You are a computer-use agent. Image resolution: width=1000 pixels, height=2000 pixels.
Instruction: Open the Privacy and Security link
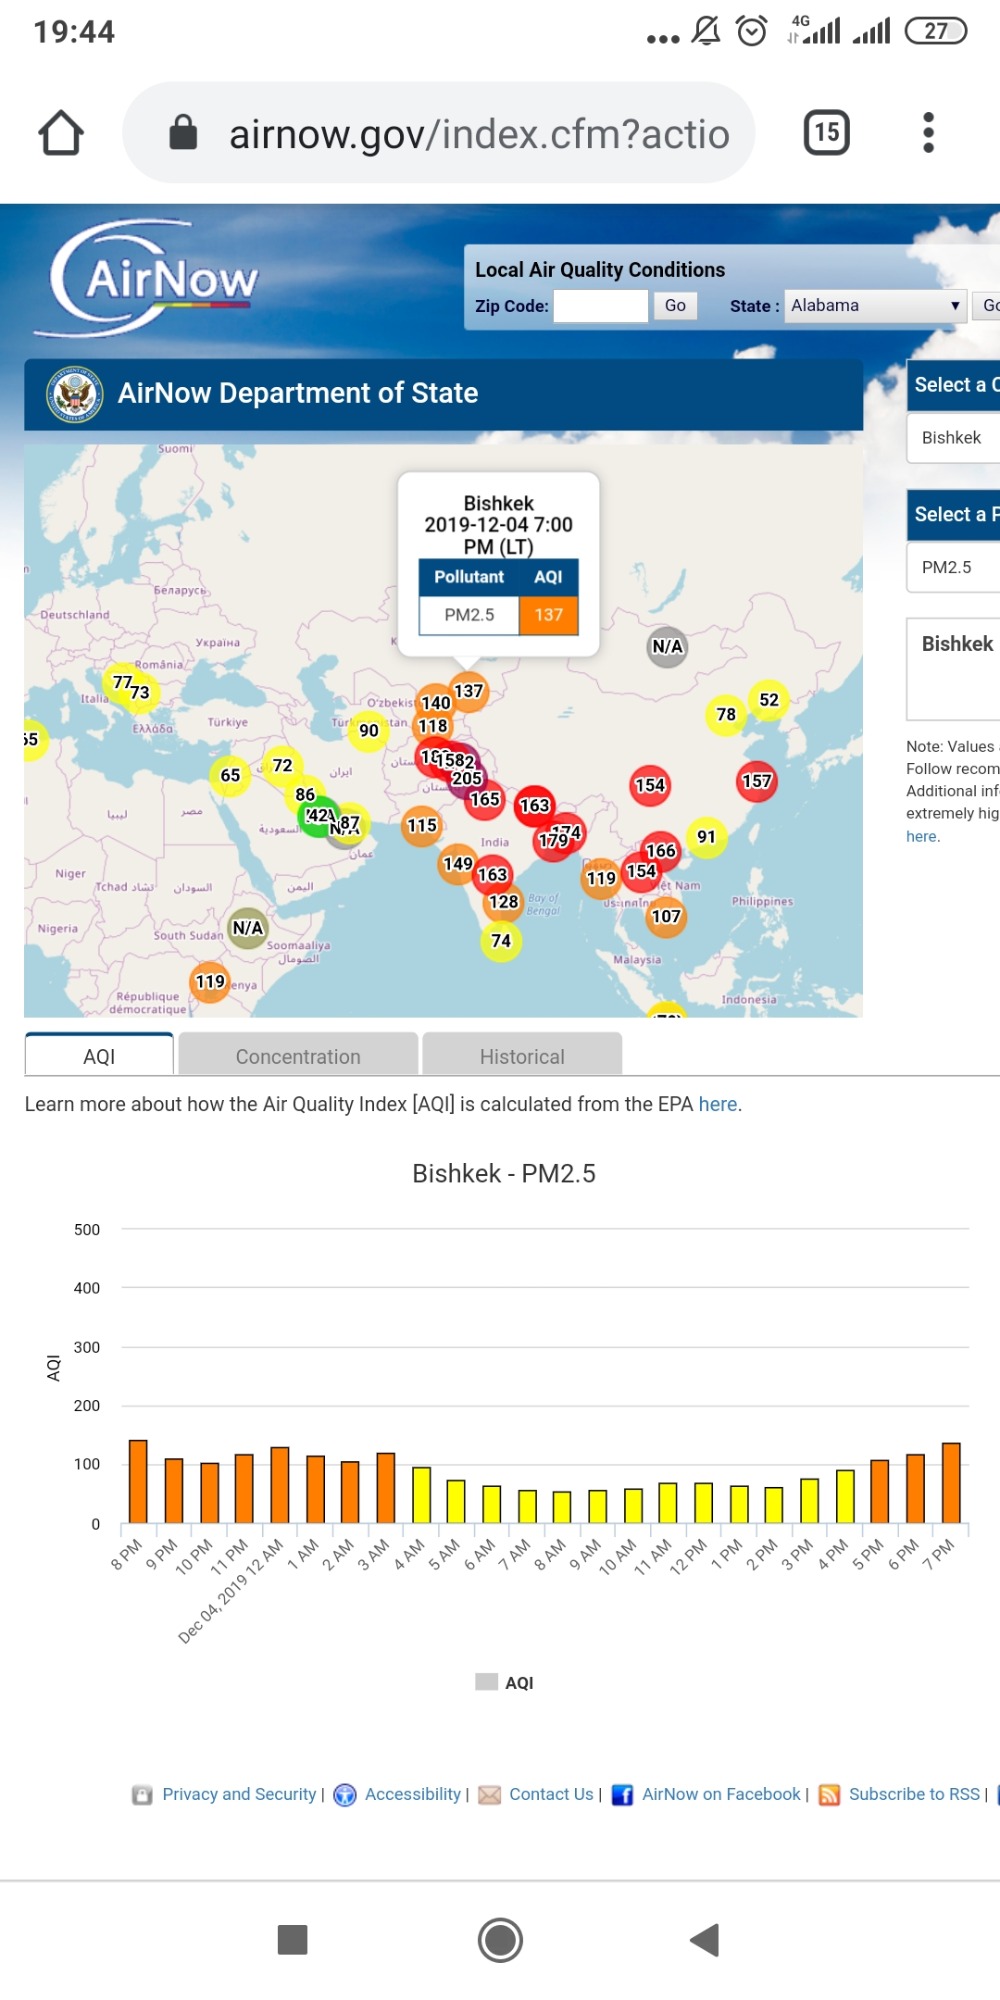(239, 1795)
